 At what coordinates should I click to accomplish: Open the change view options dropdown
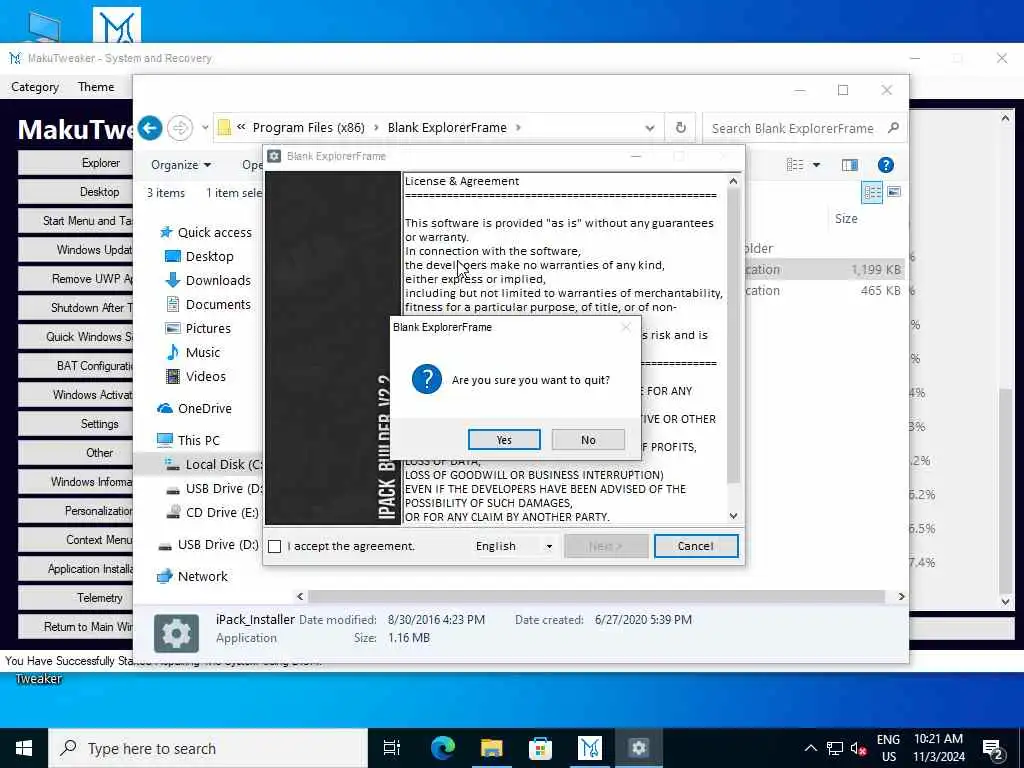coord(816,165)
